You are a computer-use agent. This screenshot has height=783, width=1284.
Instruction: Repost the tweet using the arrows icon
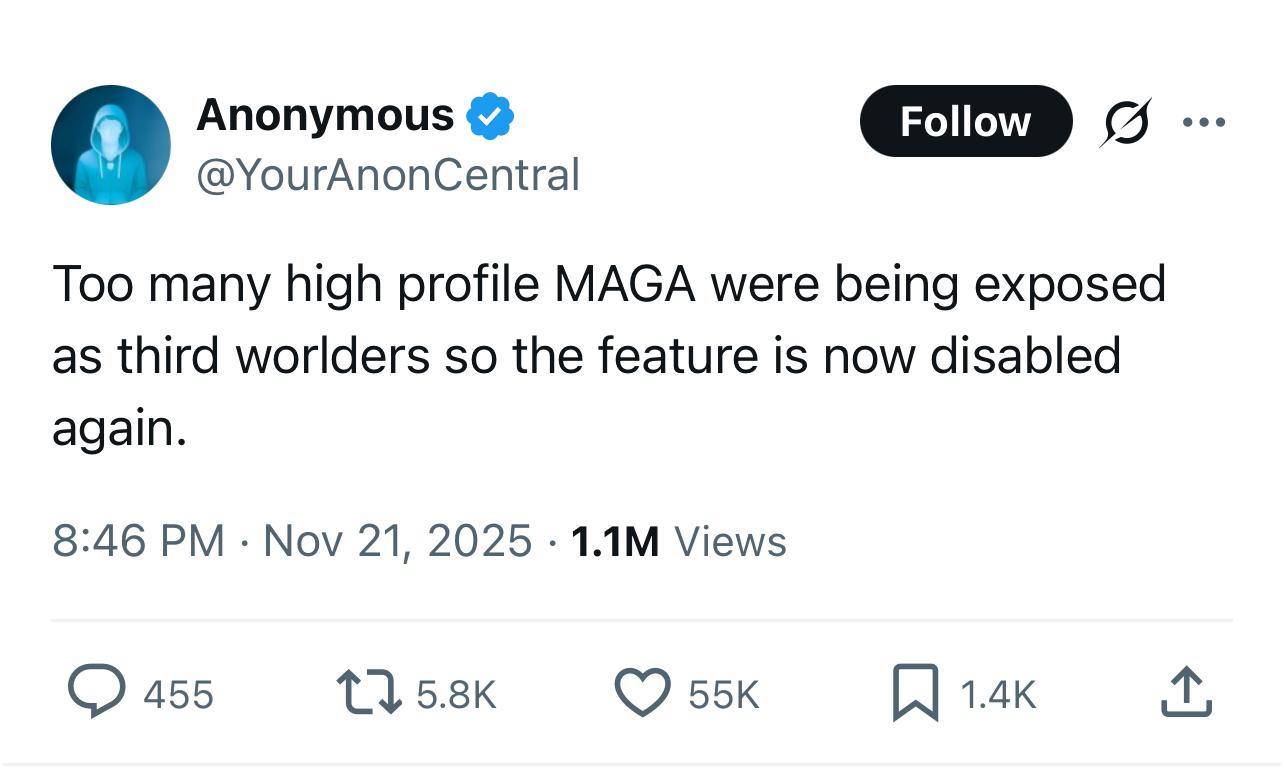click(x=369, y=693)
